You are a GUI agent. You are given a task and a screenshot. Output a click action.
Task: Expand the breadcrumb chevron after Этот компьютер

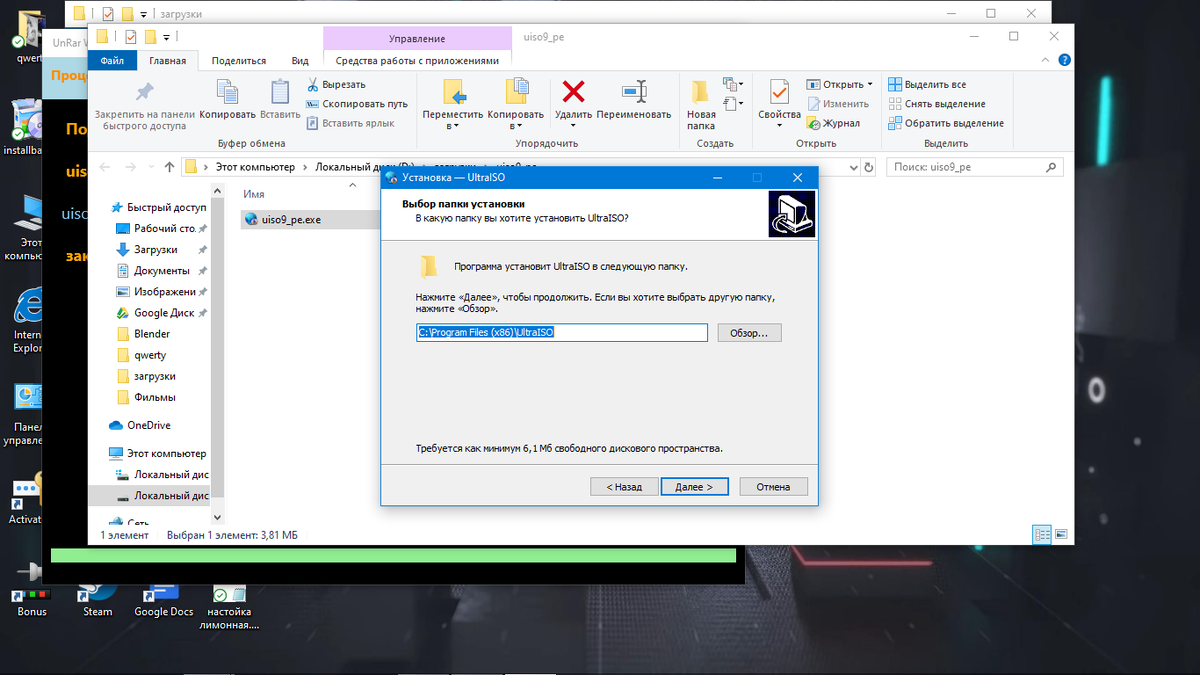point(305,167)
